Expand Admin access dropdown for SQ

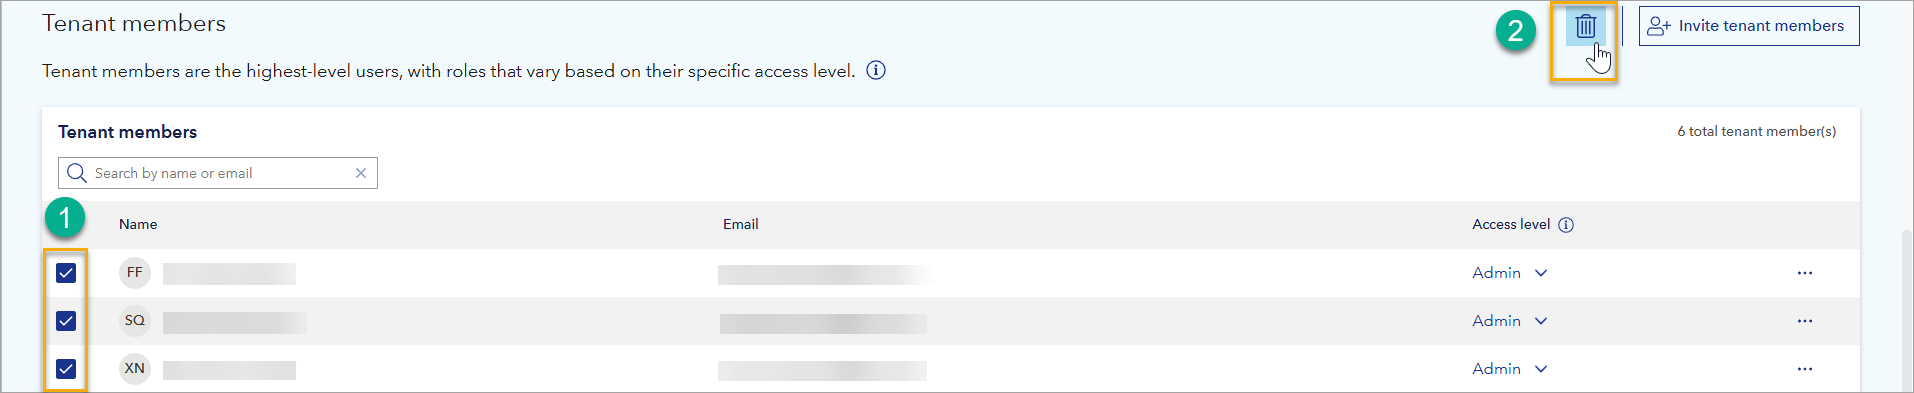[x=1510, y=321]
